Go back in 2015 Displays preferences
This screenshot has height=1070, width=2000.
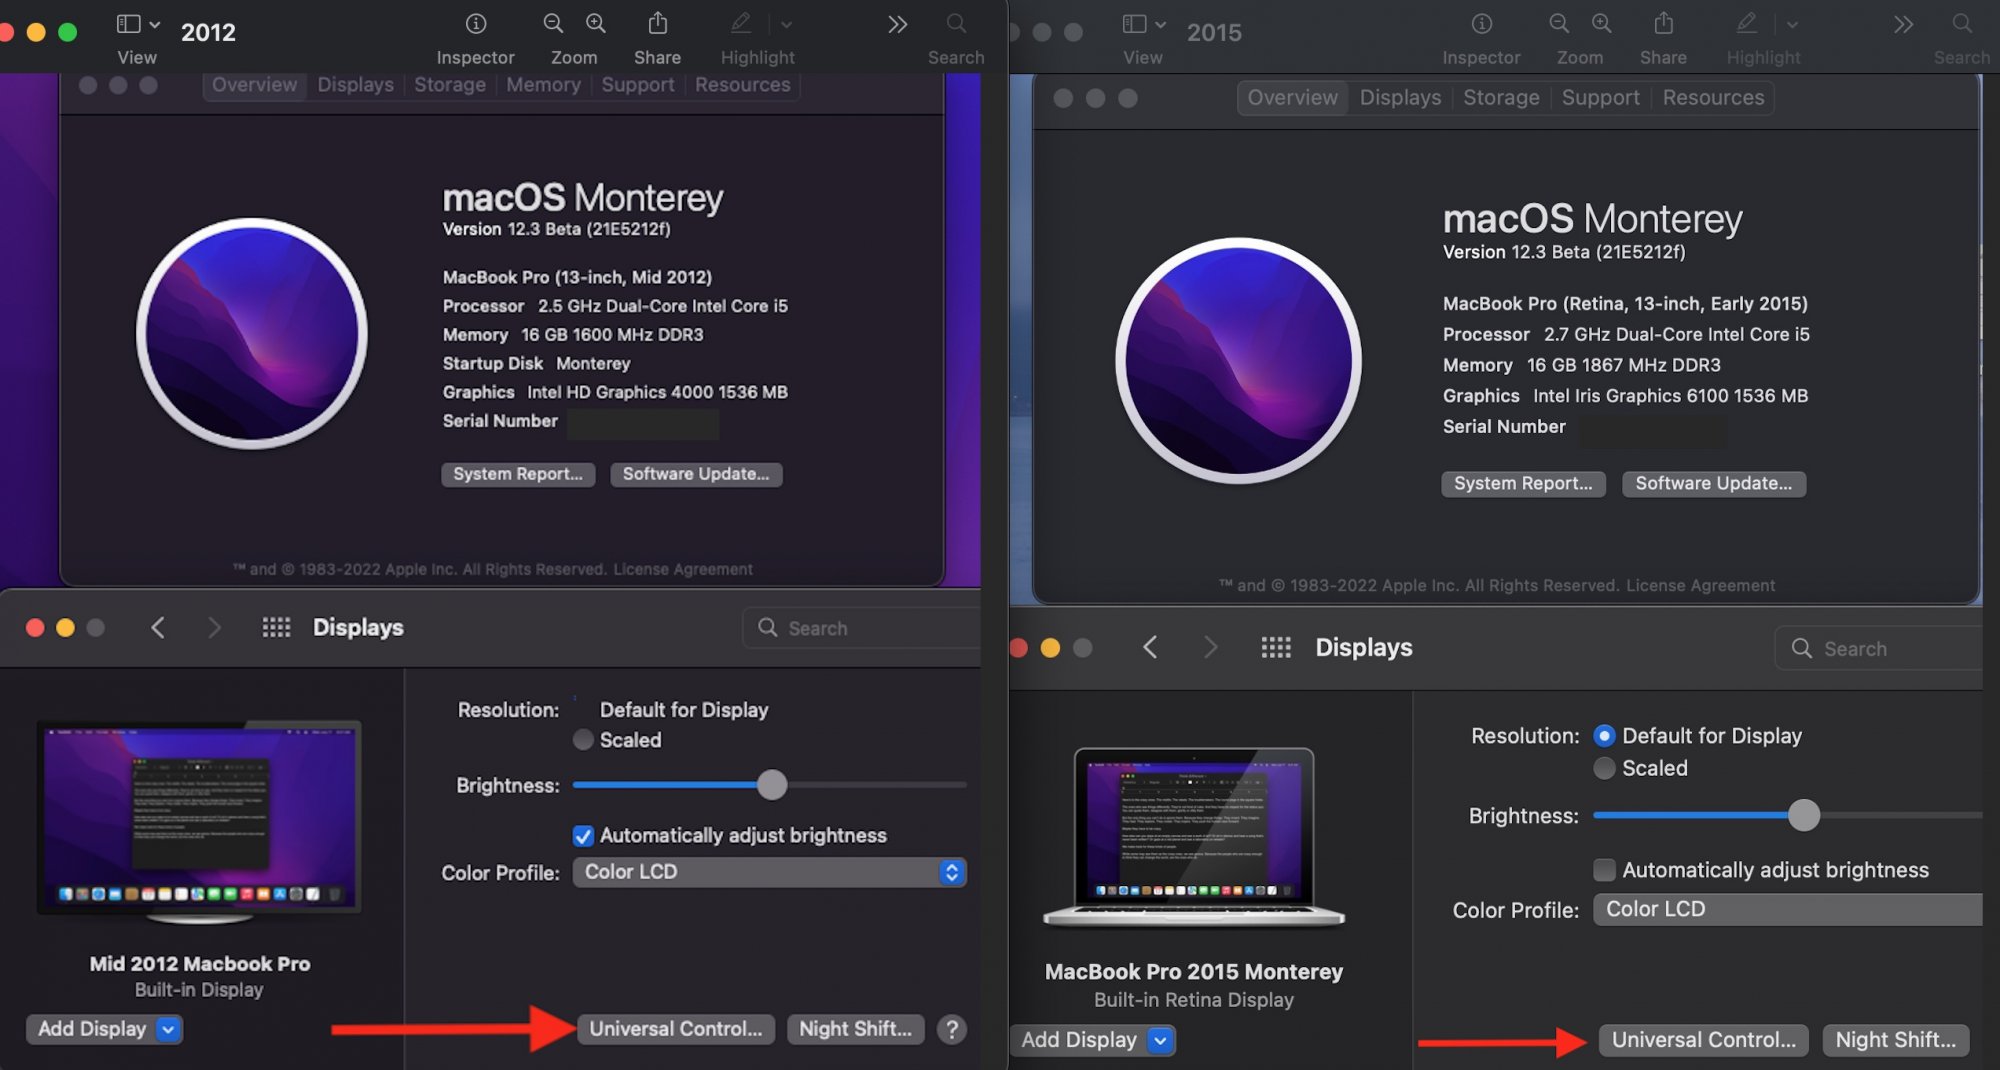[1150, 647]
